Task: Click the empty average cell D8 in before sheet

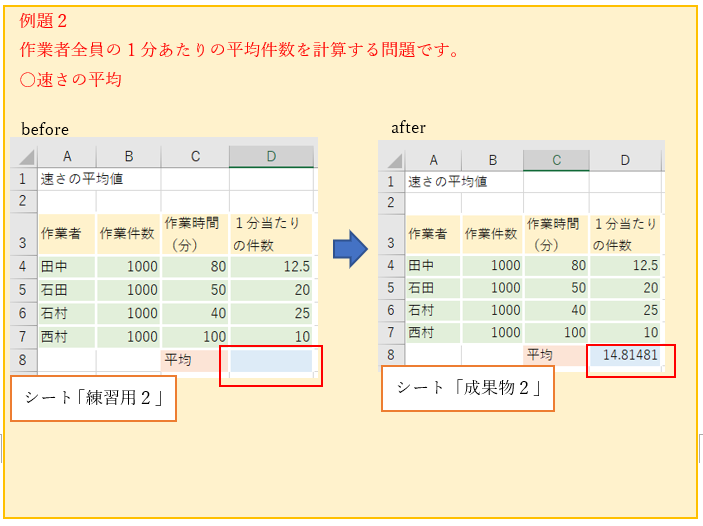Action: pyautogui.click(x=271, y=360)
